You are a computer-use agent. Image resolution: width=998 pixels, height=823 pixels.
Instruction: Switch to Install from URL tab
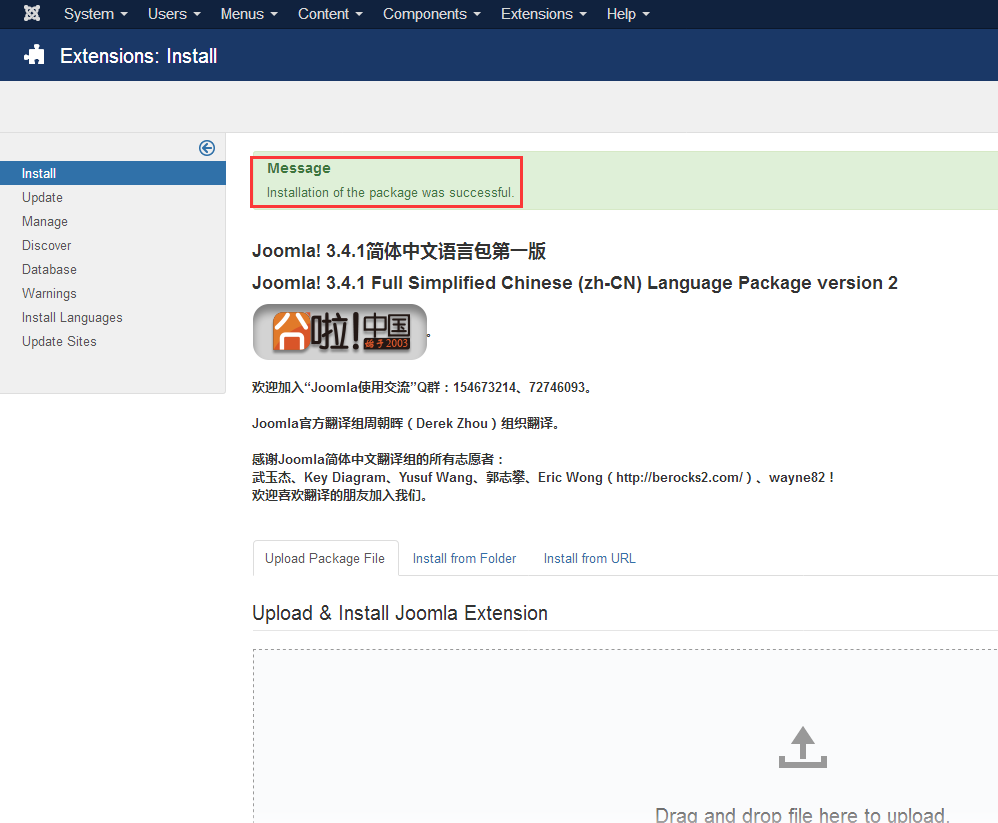coord(589,558)
